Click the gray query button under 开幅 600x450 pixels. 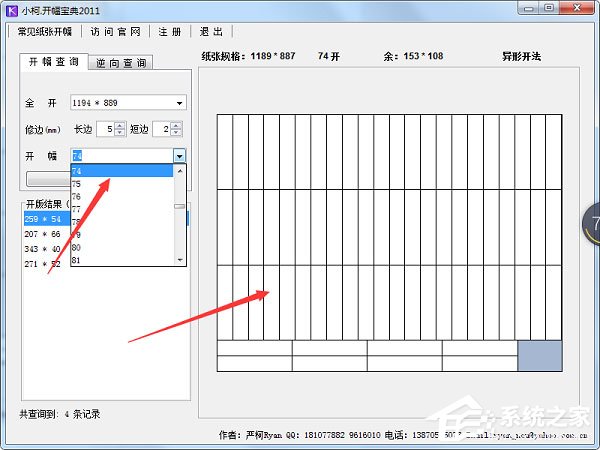pos(49,179)
